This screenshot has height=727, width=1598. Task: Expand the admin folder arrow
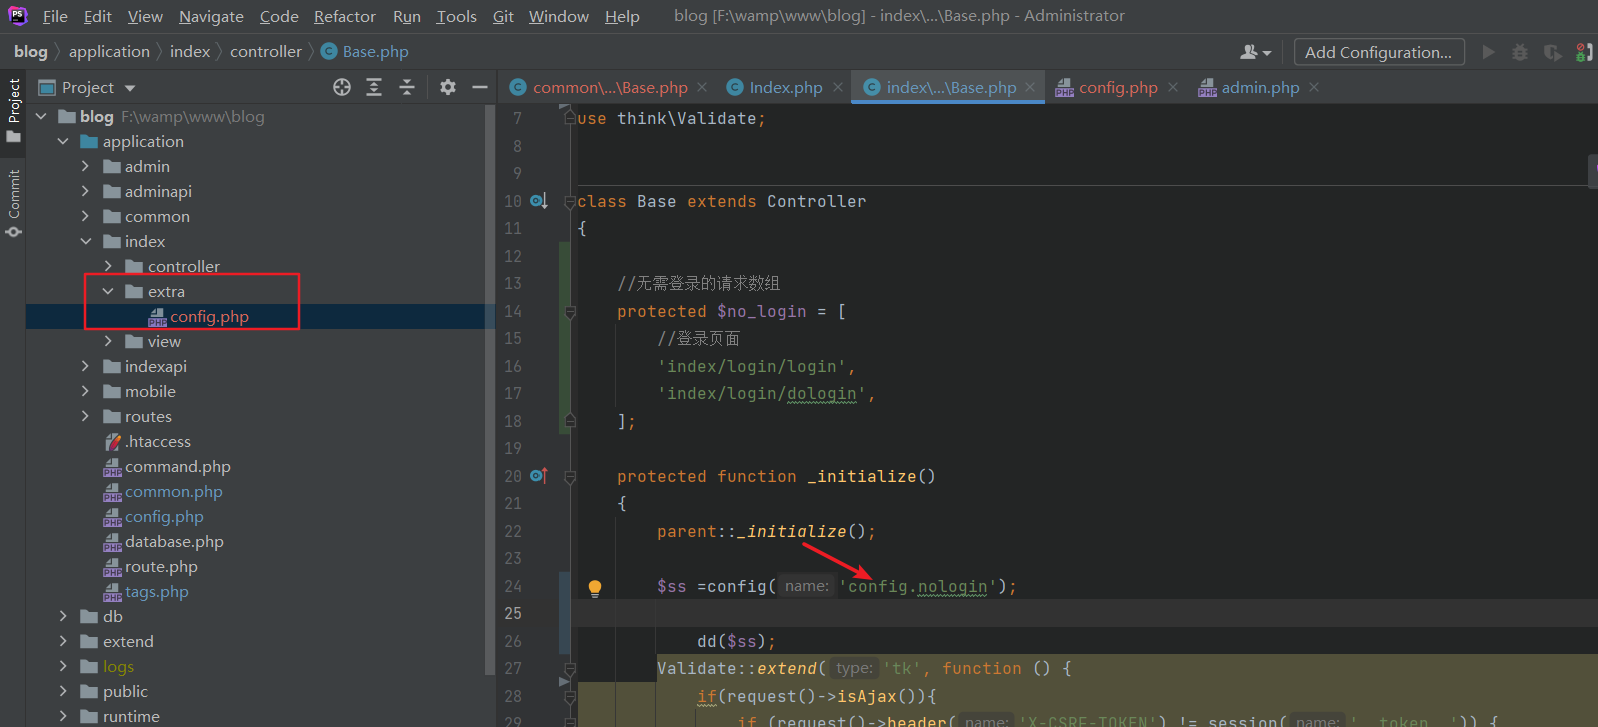coord(86,167)
